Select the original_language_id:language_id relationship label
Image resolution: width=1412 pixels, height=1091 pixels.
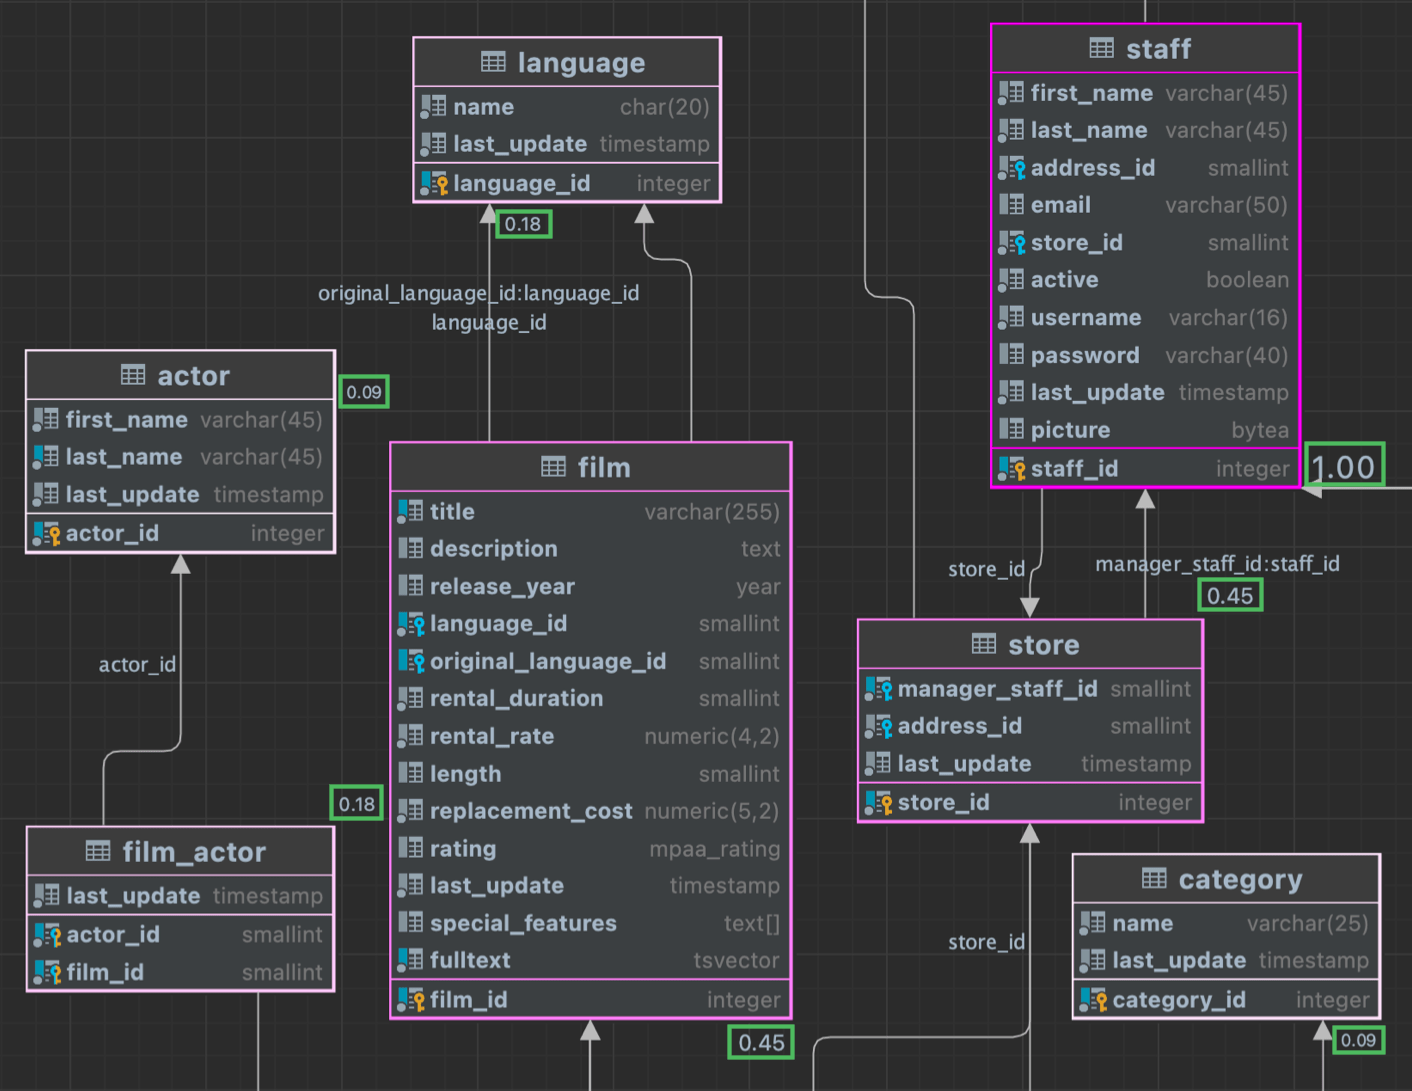click(477, 293)
